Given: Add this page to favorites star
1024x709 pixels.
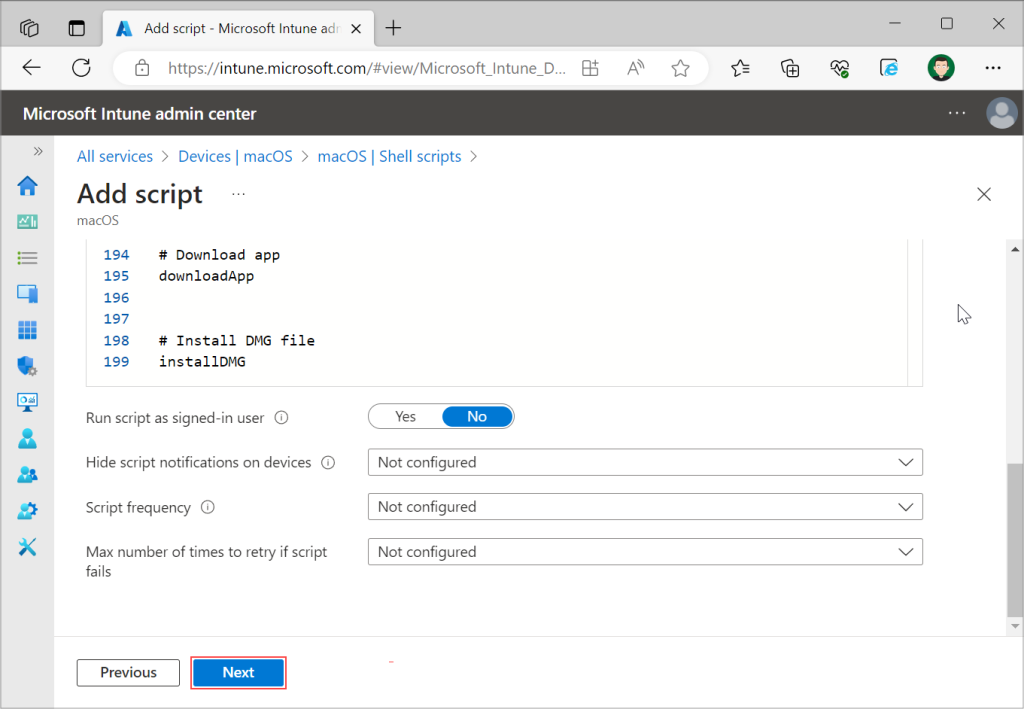Looking at the screenshot, I should click(680, 68).
